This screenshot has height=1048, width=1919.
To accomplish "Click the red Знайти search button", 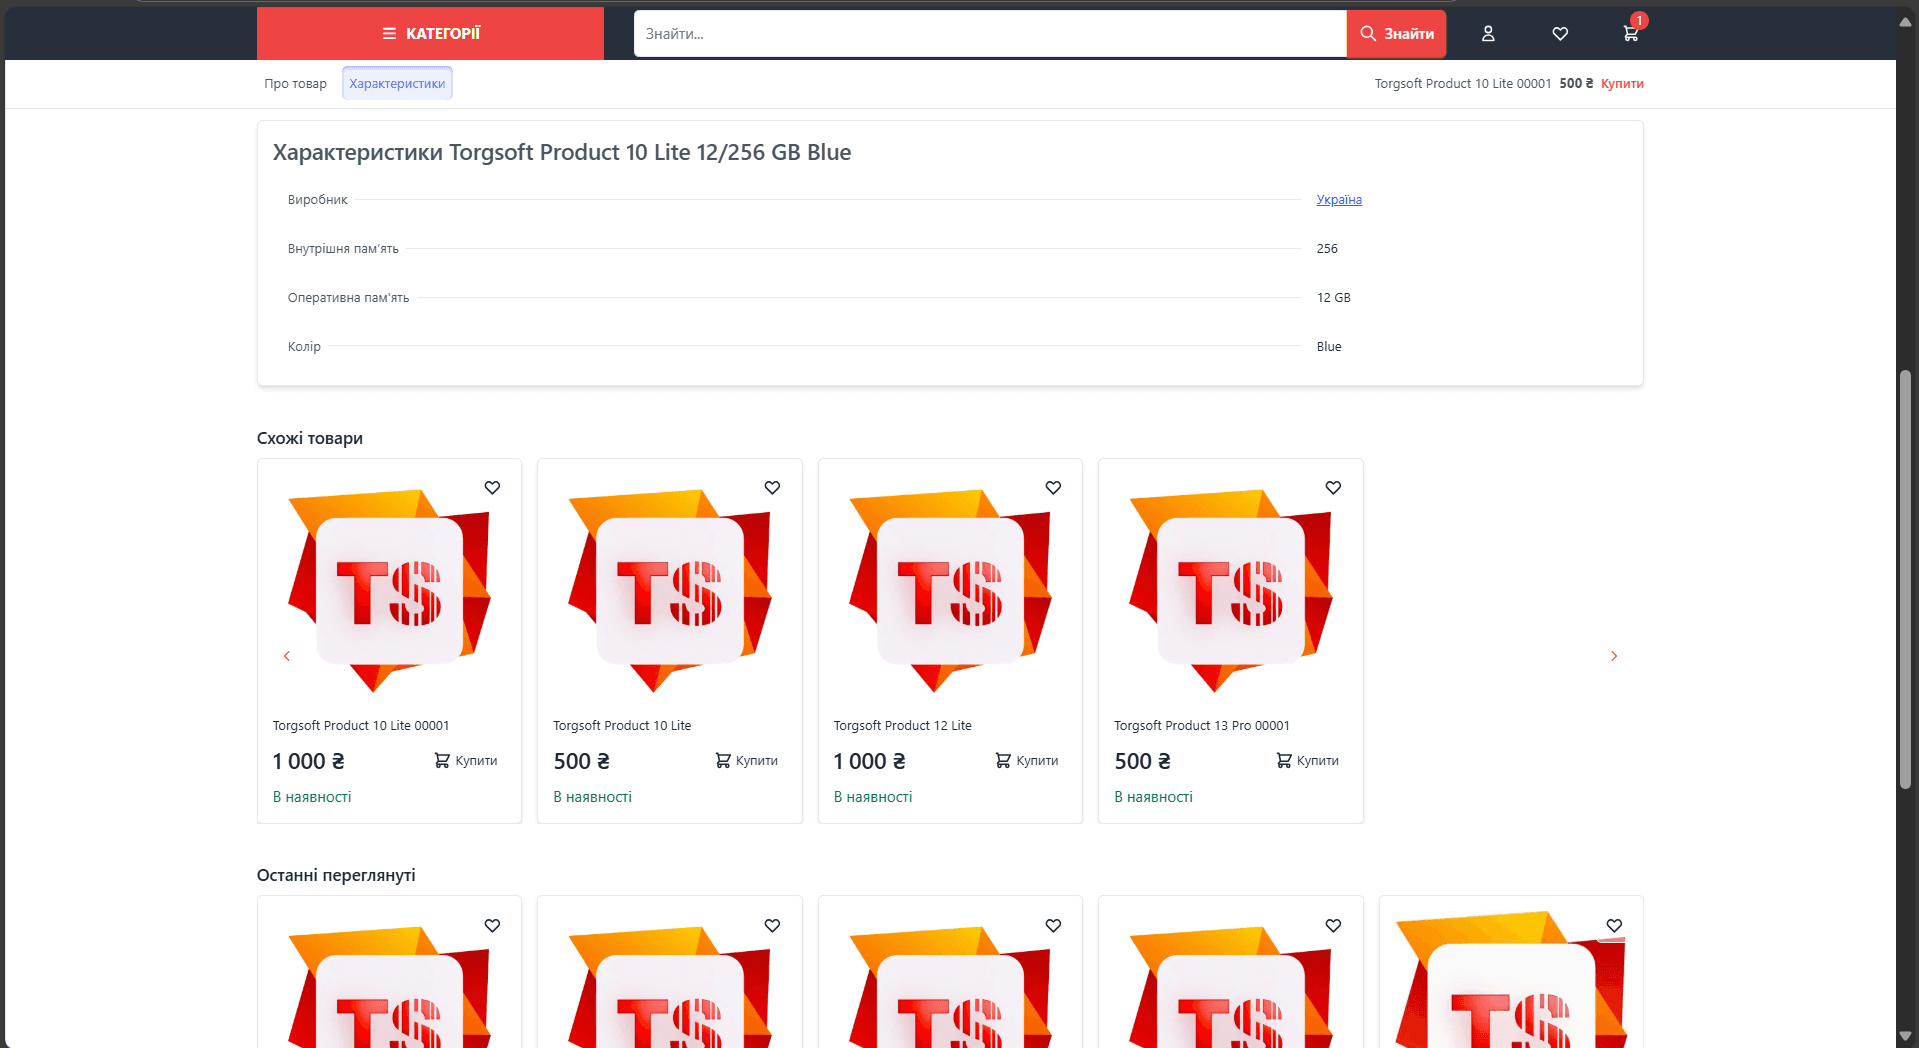I will pyautogui.click(x=1397, y=34).
